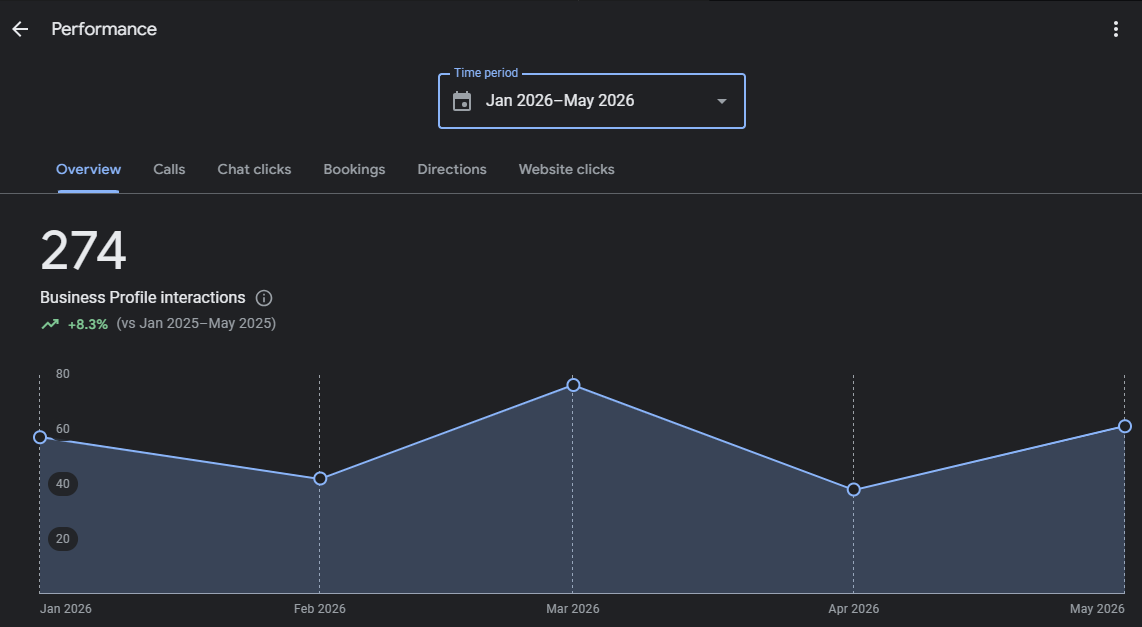Switch to the Bookings tab
Screen dimensions: 1142x627
[x=354, y=169]
